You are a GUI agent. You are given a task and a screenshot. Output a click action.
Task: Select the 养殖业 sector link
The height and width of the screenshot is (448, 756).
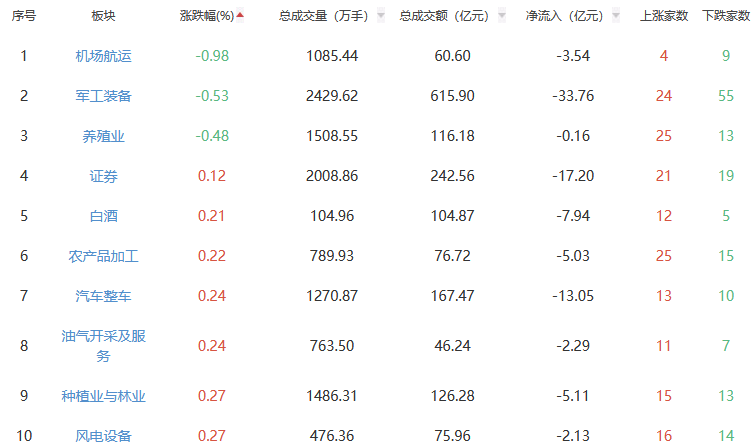(x=103, y=136)
